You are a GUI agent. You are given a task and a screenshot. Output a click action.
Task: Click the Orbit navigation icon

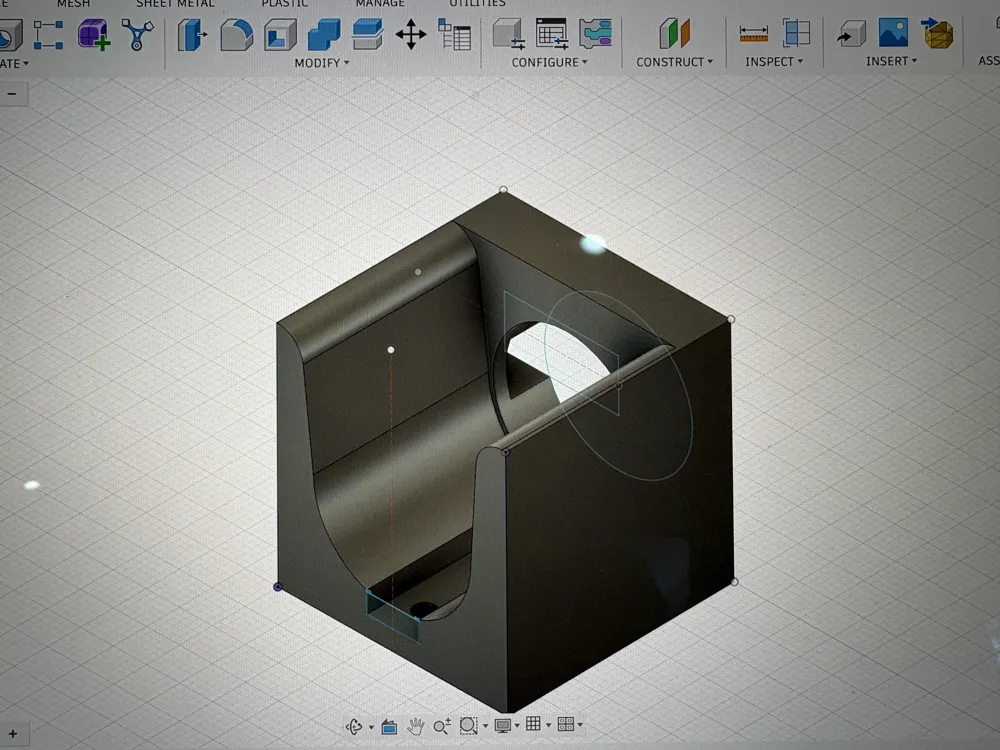point(354,726)
